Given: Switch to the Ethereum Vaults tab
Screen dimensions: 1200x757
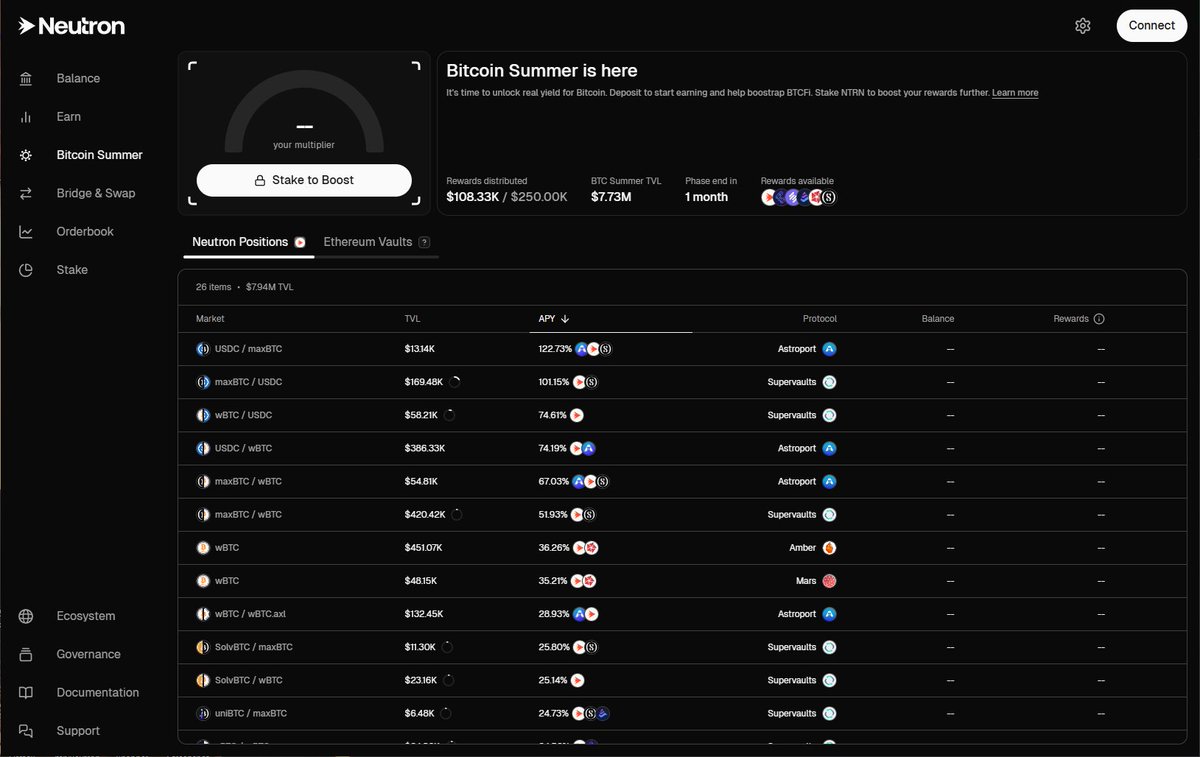Looking at the screenshot, I should (367, 241).
